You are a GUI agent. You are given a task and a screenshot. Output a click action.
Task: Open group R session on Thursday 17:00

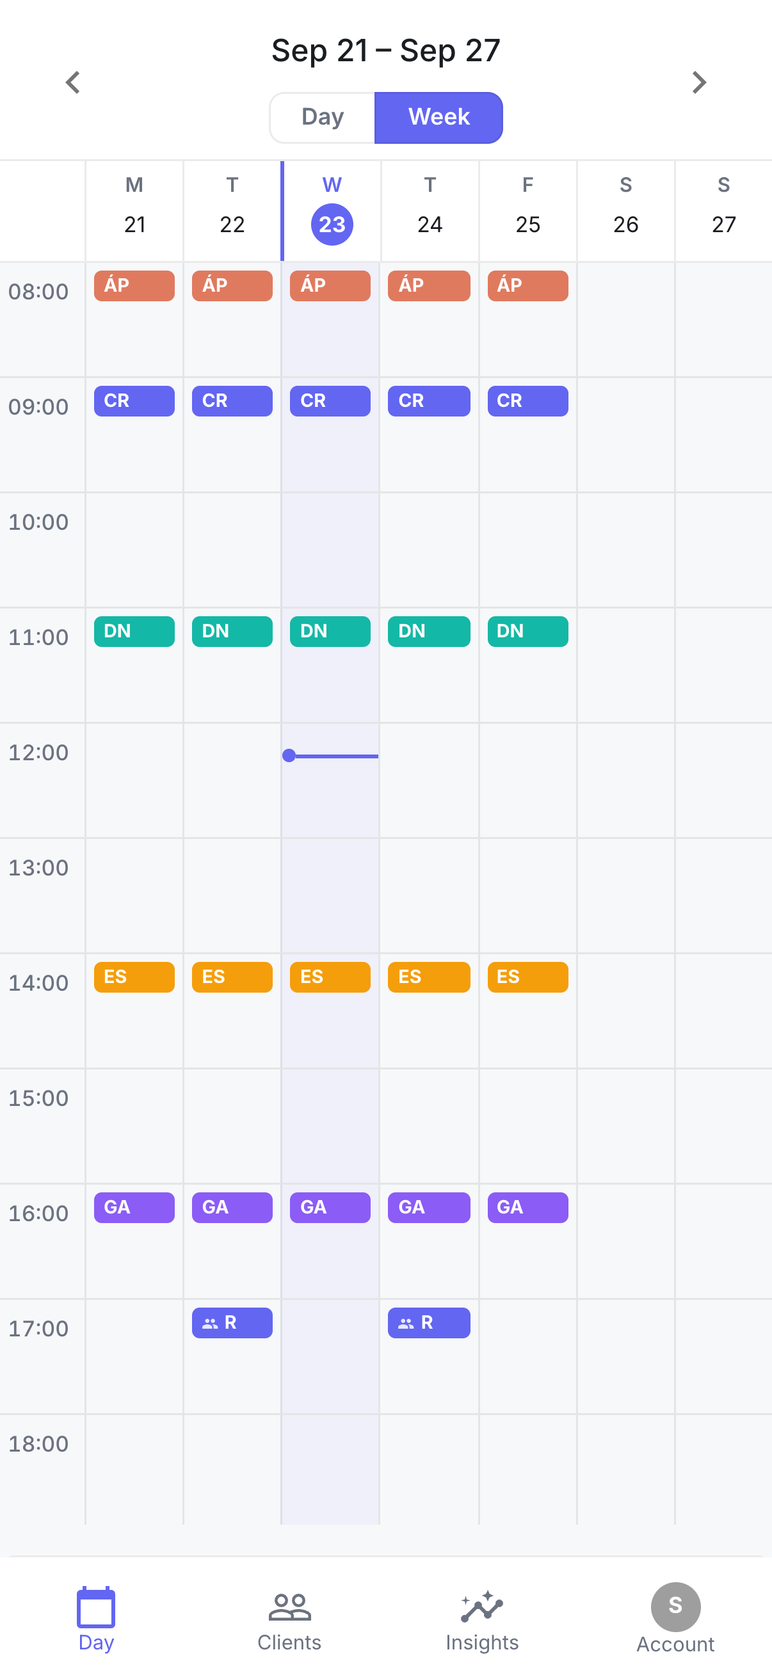point(429,1323)
